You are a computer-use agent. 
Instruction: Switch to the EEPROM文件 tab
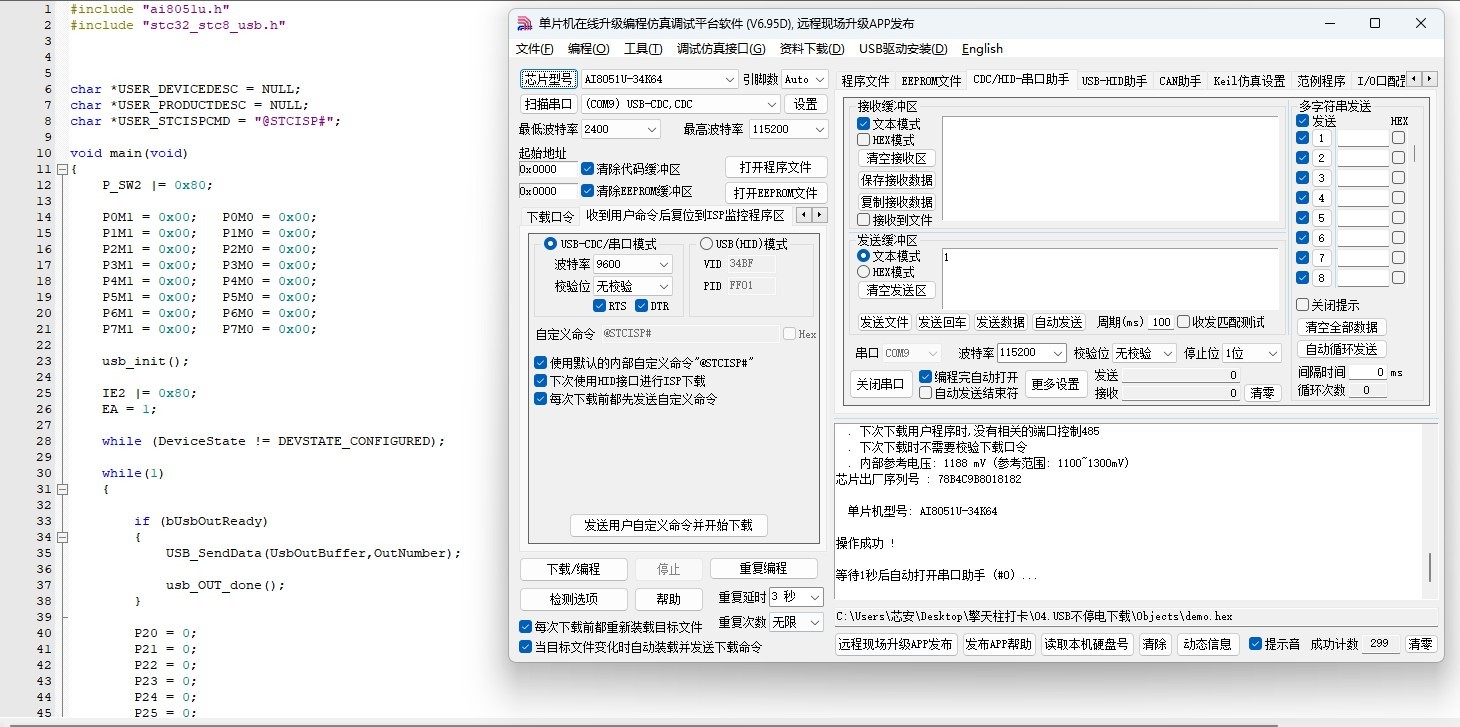tap(931, 81)
